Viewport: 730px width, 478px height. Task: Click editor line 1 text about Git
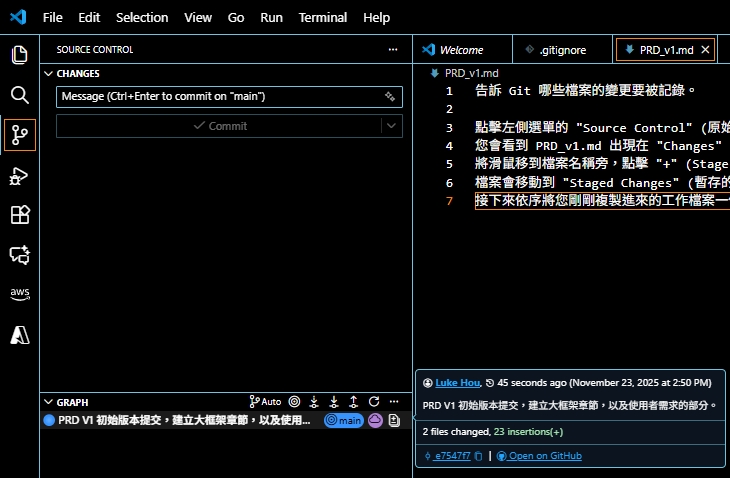coord(585,90)
